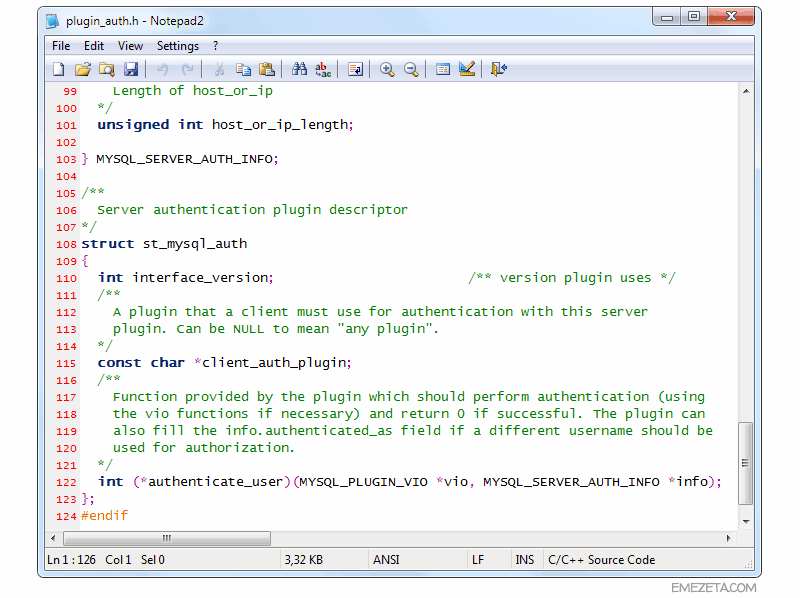Click the text 'st_mysql_auth' on line 108
Viewport: 800px width, 598px height.
(x=195, y=244)
